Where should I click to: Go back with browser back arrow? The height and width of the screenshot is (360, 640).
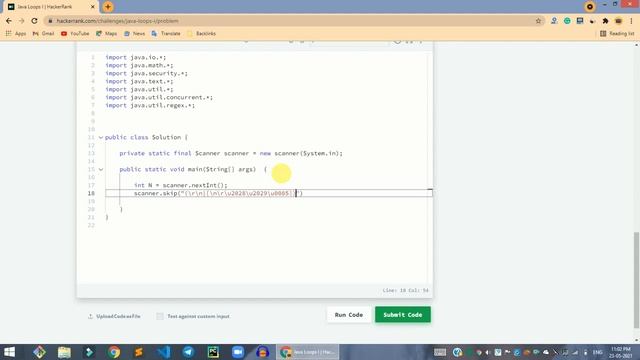9,21
